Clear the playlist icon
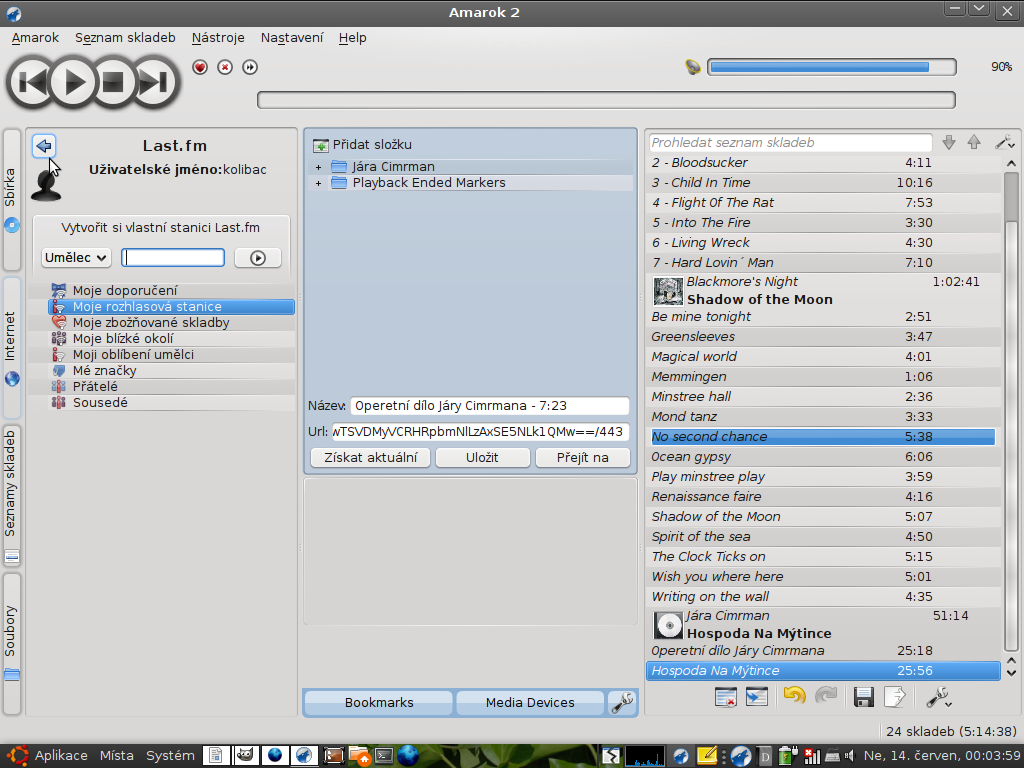The image size is (1024, 768). pos(726,697)
